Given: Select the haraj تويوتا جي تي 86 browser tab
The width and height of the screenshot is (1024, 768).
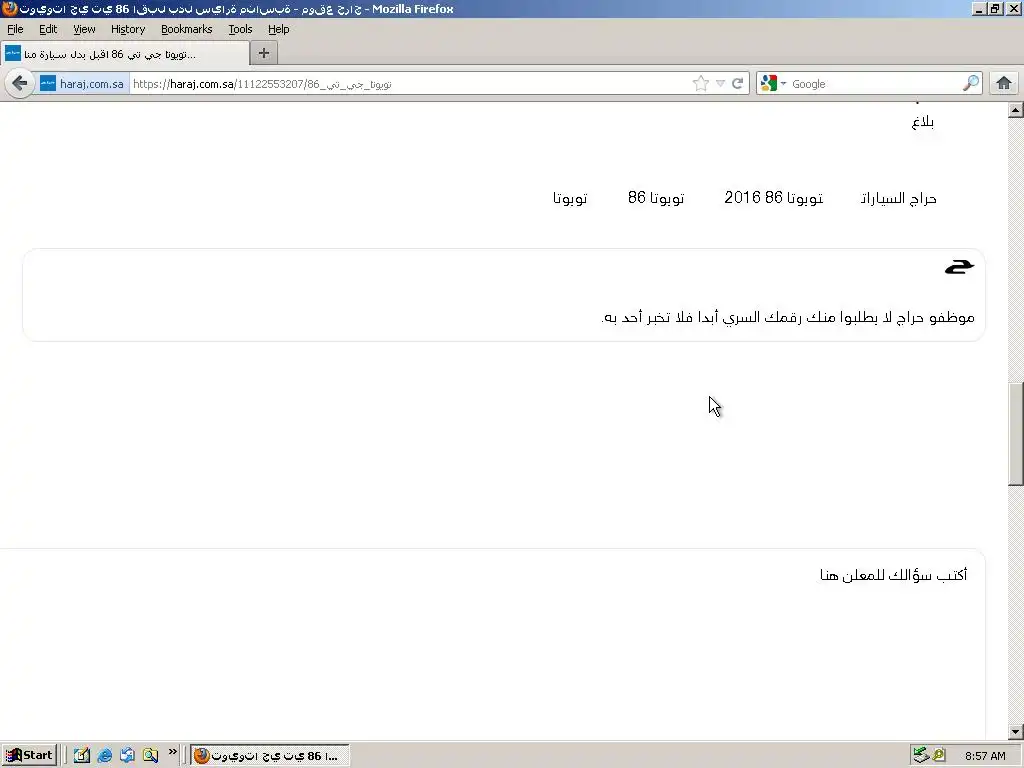Looking at the screenshot, I should (124, 54).
